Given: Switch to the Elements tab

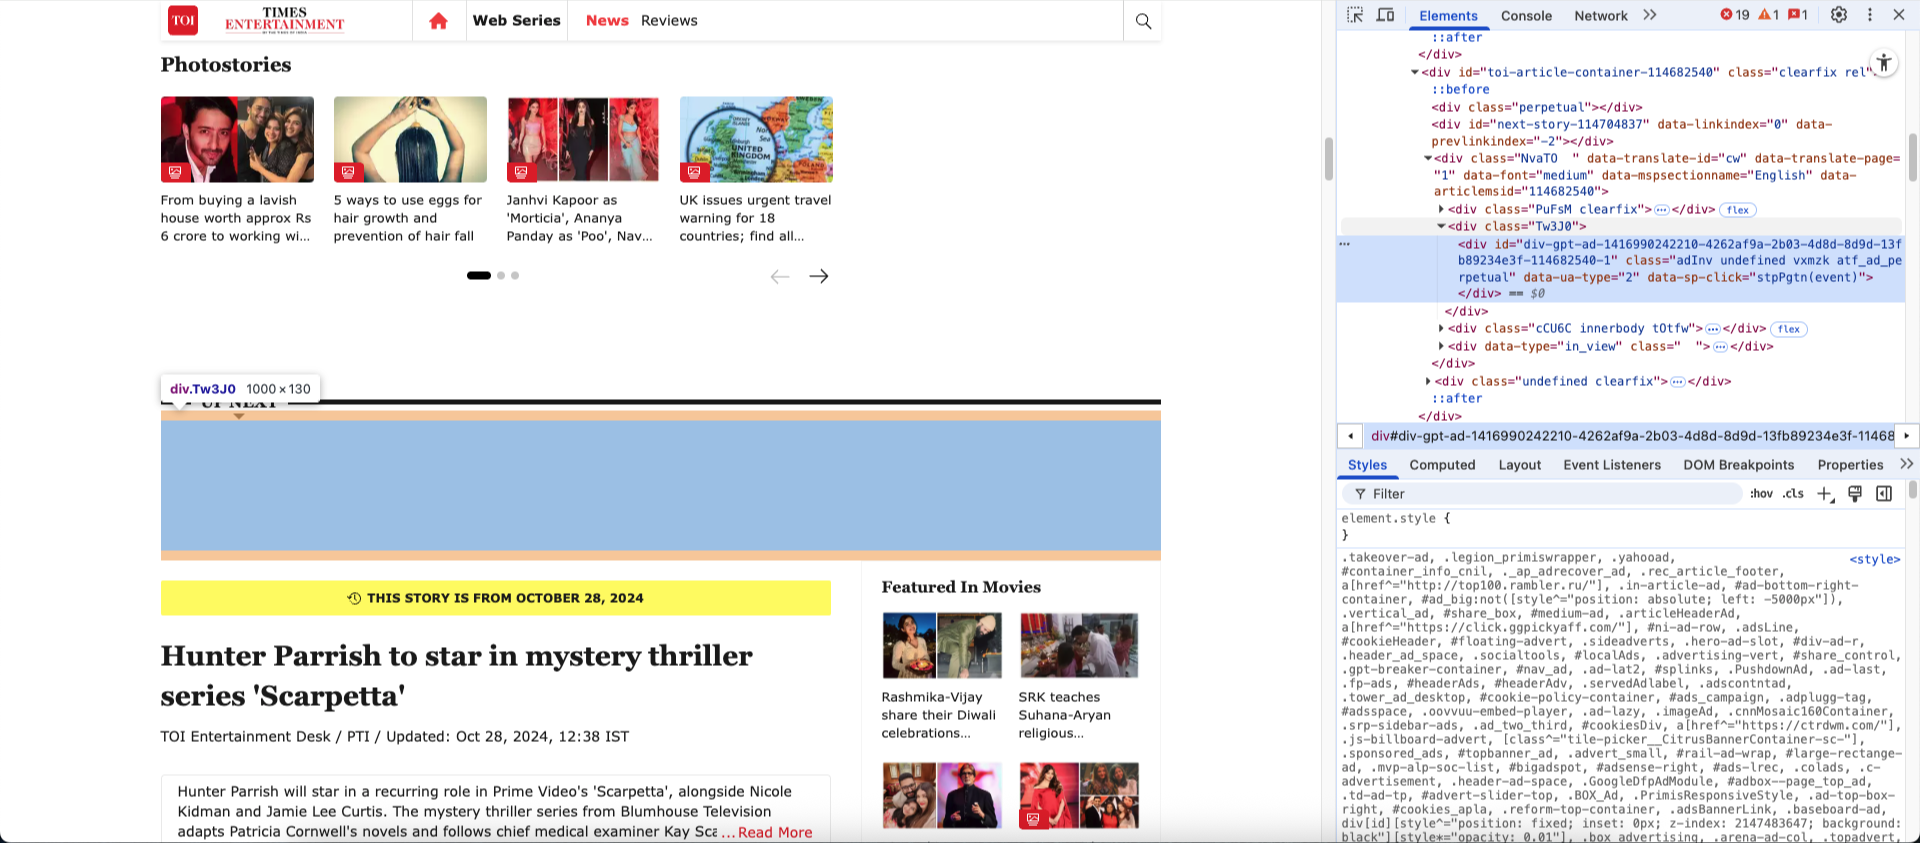Looking at the screenshot, I should pyautogui.click(x=1448, y=16).
